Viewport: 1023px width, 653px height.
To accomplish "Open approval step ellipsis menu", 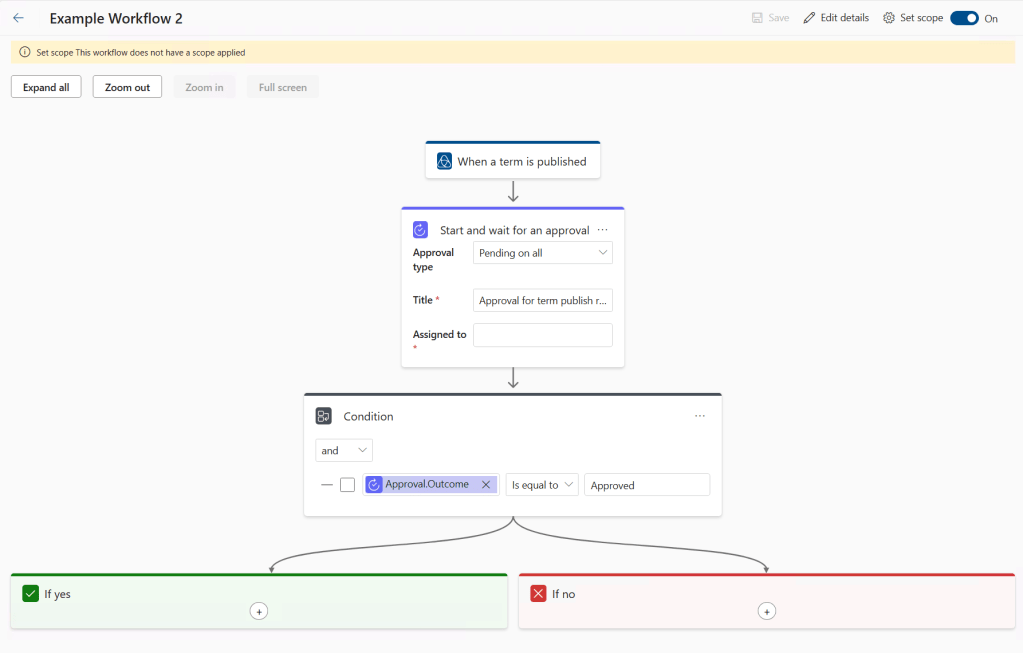I will [602, 230].
